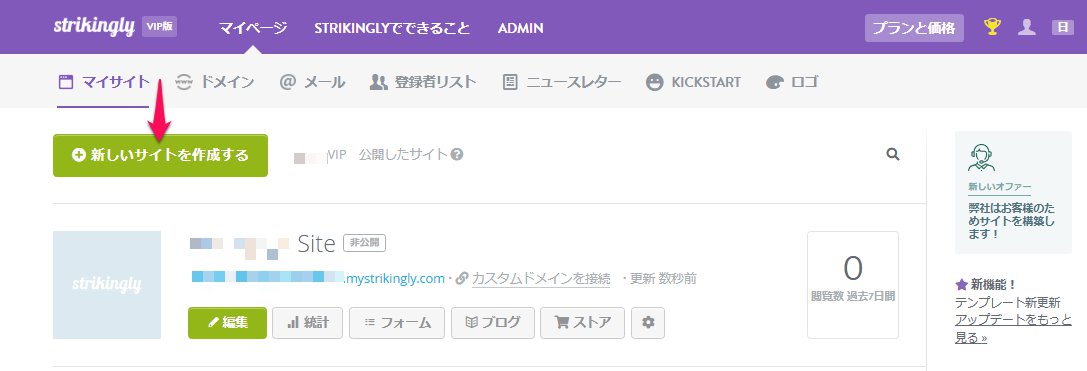Click the trophy icon in header
The image size is (1087, 371).
pos(993,28)
